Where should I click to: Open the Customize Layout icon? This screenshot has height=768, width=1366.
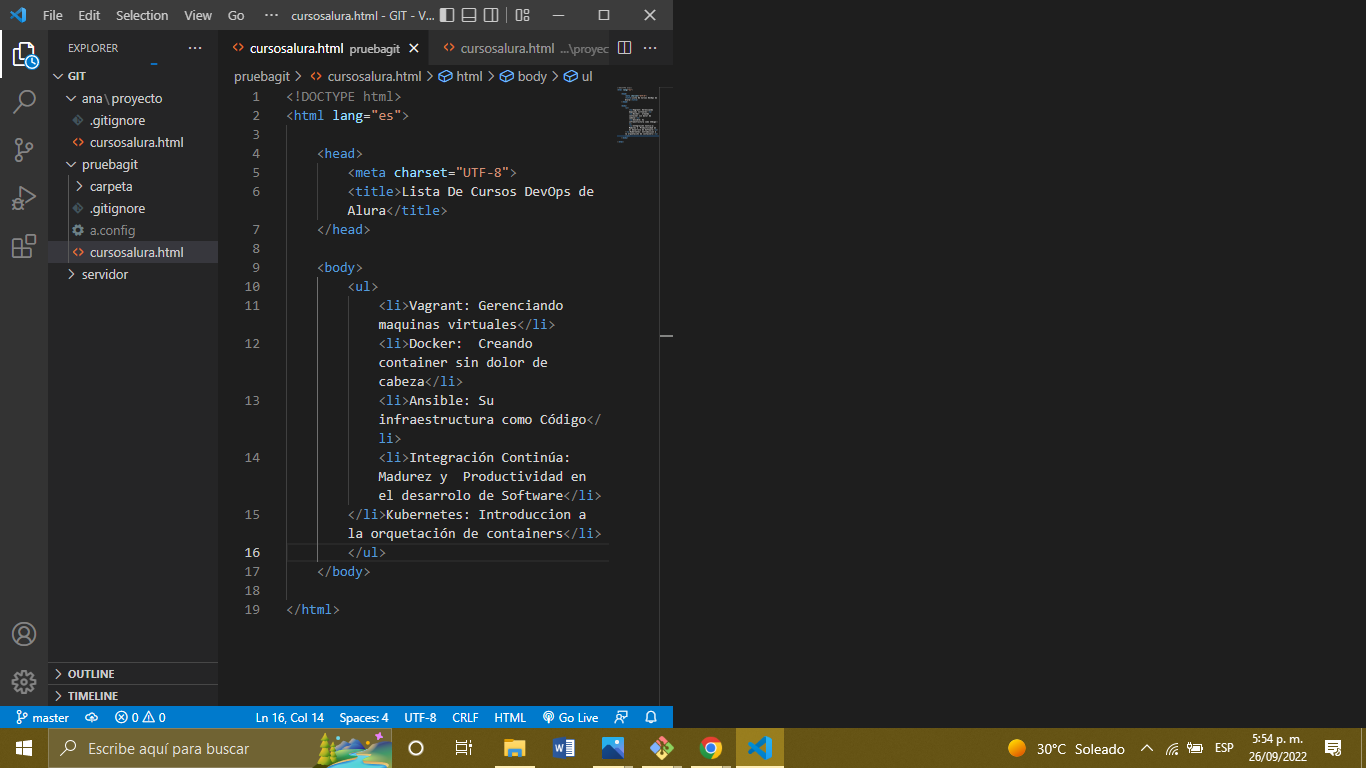(x=523, y=15)
